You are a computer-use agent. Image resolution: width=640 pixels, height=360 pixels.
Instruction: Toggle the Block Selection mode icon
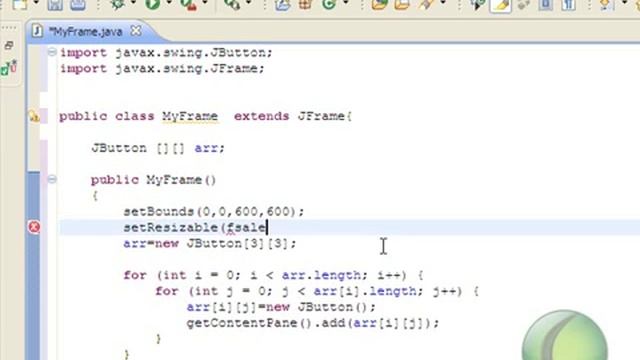click(x=546, y=4)
